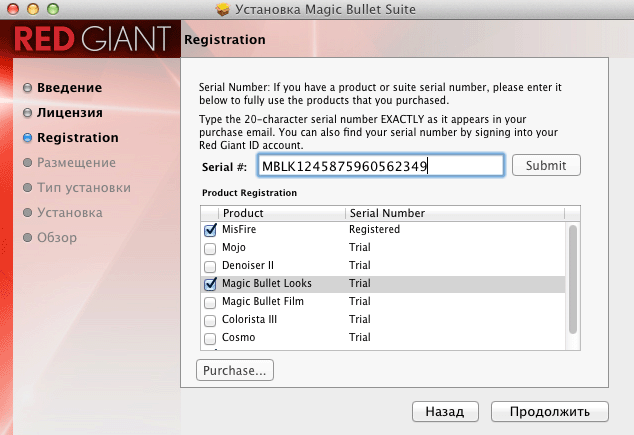The width and height of the screenshot is (634, 435).
Task: Open the Purchase... dialog
Action: click(x=235, y=370)
